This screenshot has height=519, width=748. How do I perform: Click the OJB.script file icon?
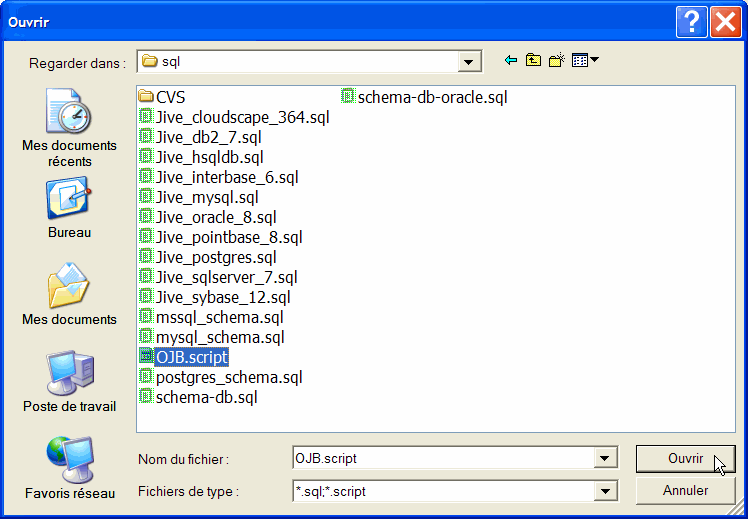[145, 356]
